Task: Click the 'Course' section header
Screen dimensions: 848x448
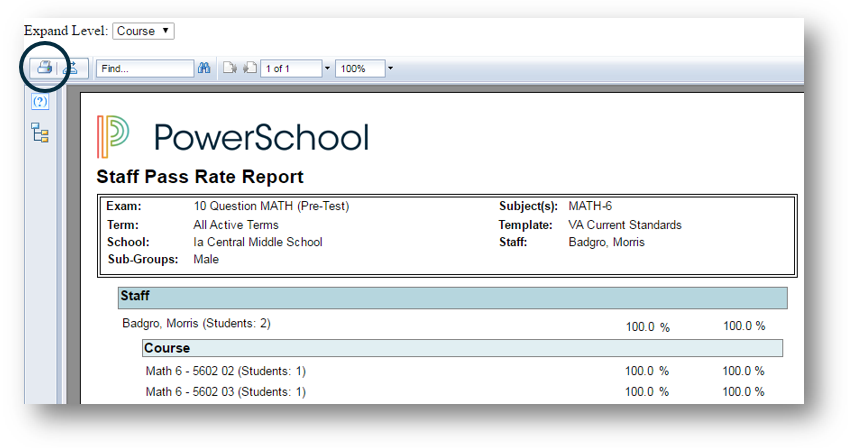Action: [x=462, y=348]
